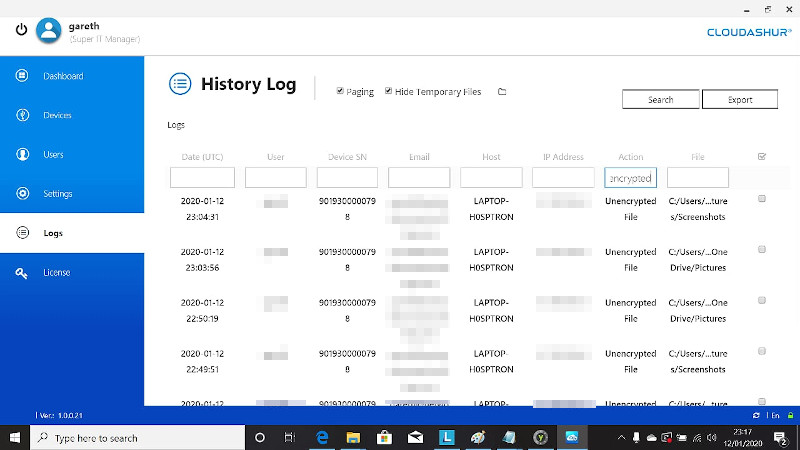The width and height of the screenshot is (800, 450).
Task: Open gareth's user profile avatar
Action: click(48, 30)
